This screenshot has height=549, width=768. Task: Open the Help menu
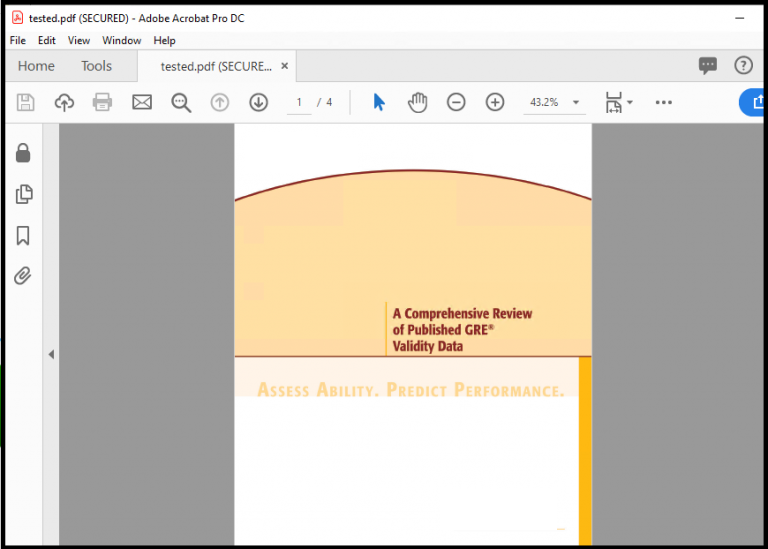pos(165,41)
